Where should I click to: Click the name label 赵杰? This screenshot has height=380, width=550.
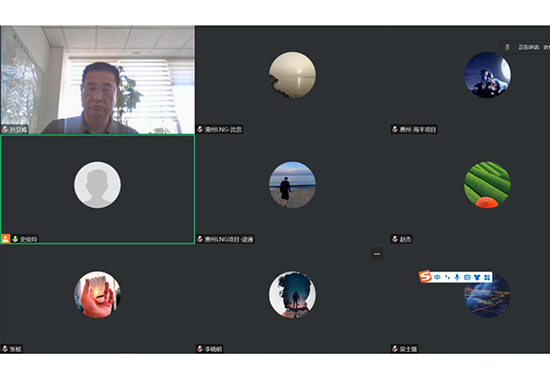pos(405,239)
